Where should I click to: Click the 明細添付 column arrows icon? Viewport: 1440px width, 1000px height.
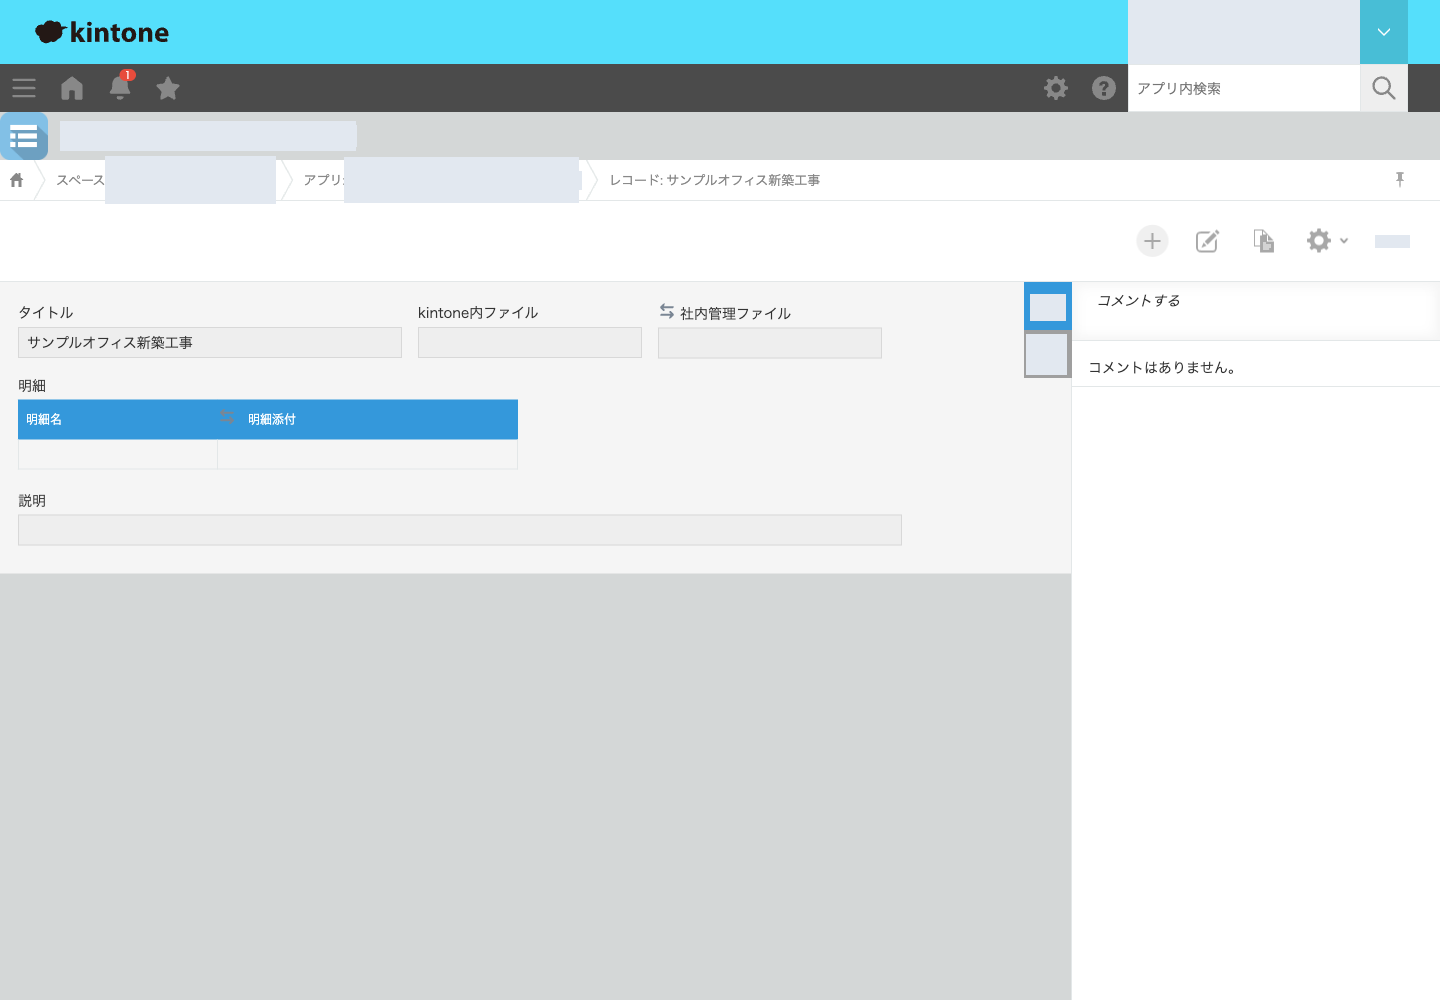point(227,417)
